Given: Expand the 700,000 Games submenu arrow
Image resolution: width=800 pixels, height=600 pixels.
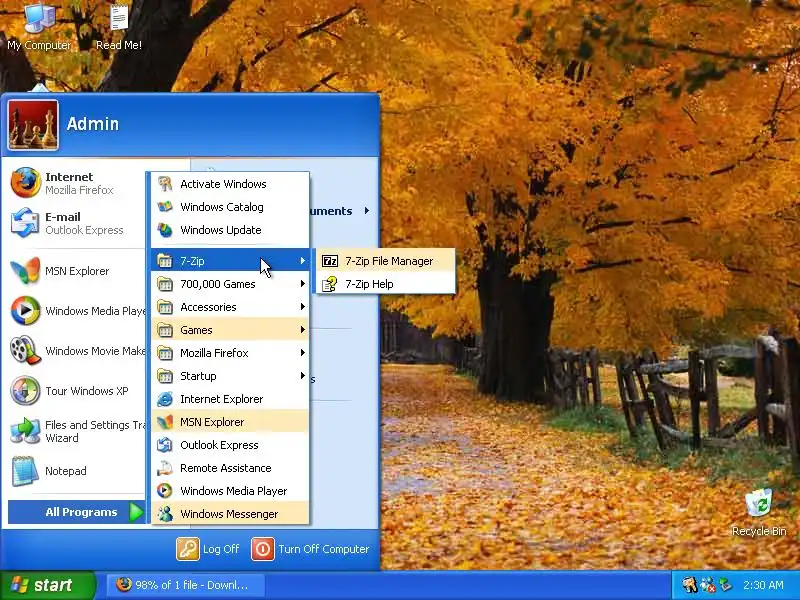Looking at the screenshot, I should tap(303, 284).
